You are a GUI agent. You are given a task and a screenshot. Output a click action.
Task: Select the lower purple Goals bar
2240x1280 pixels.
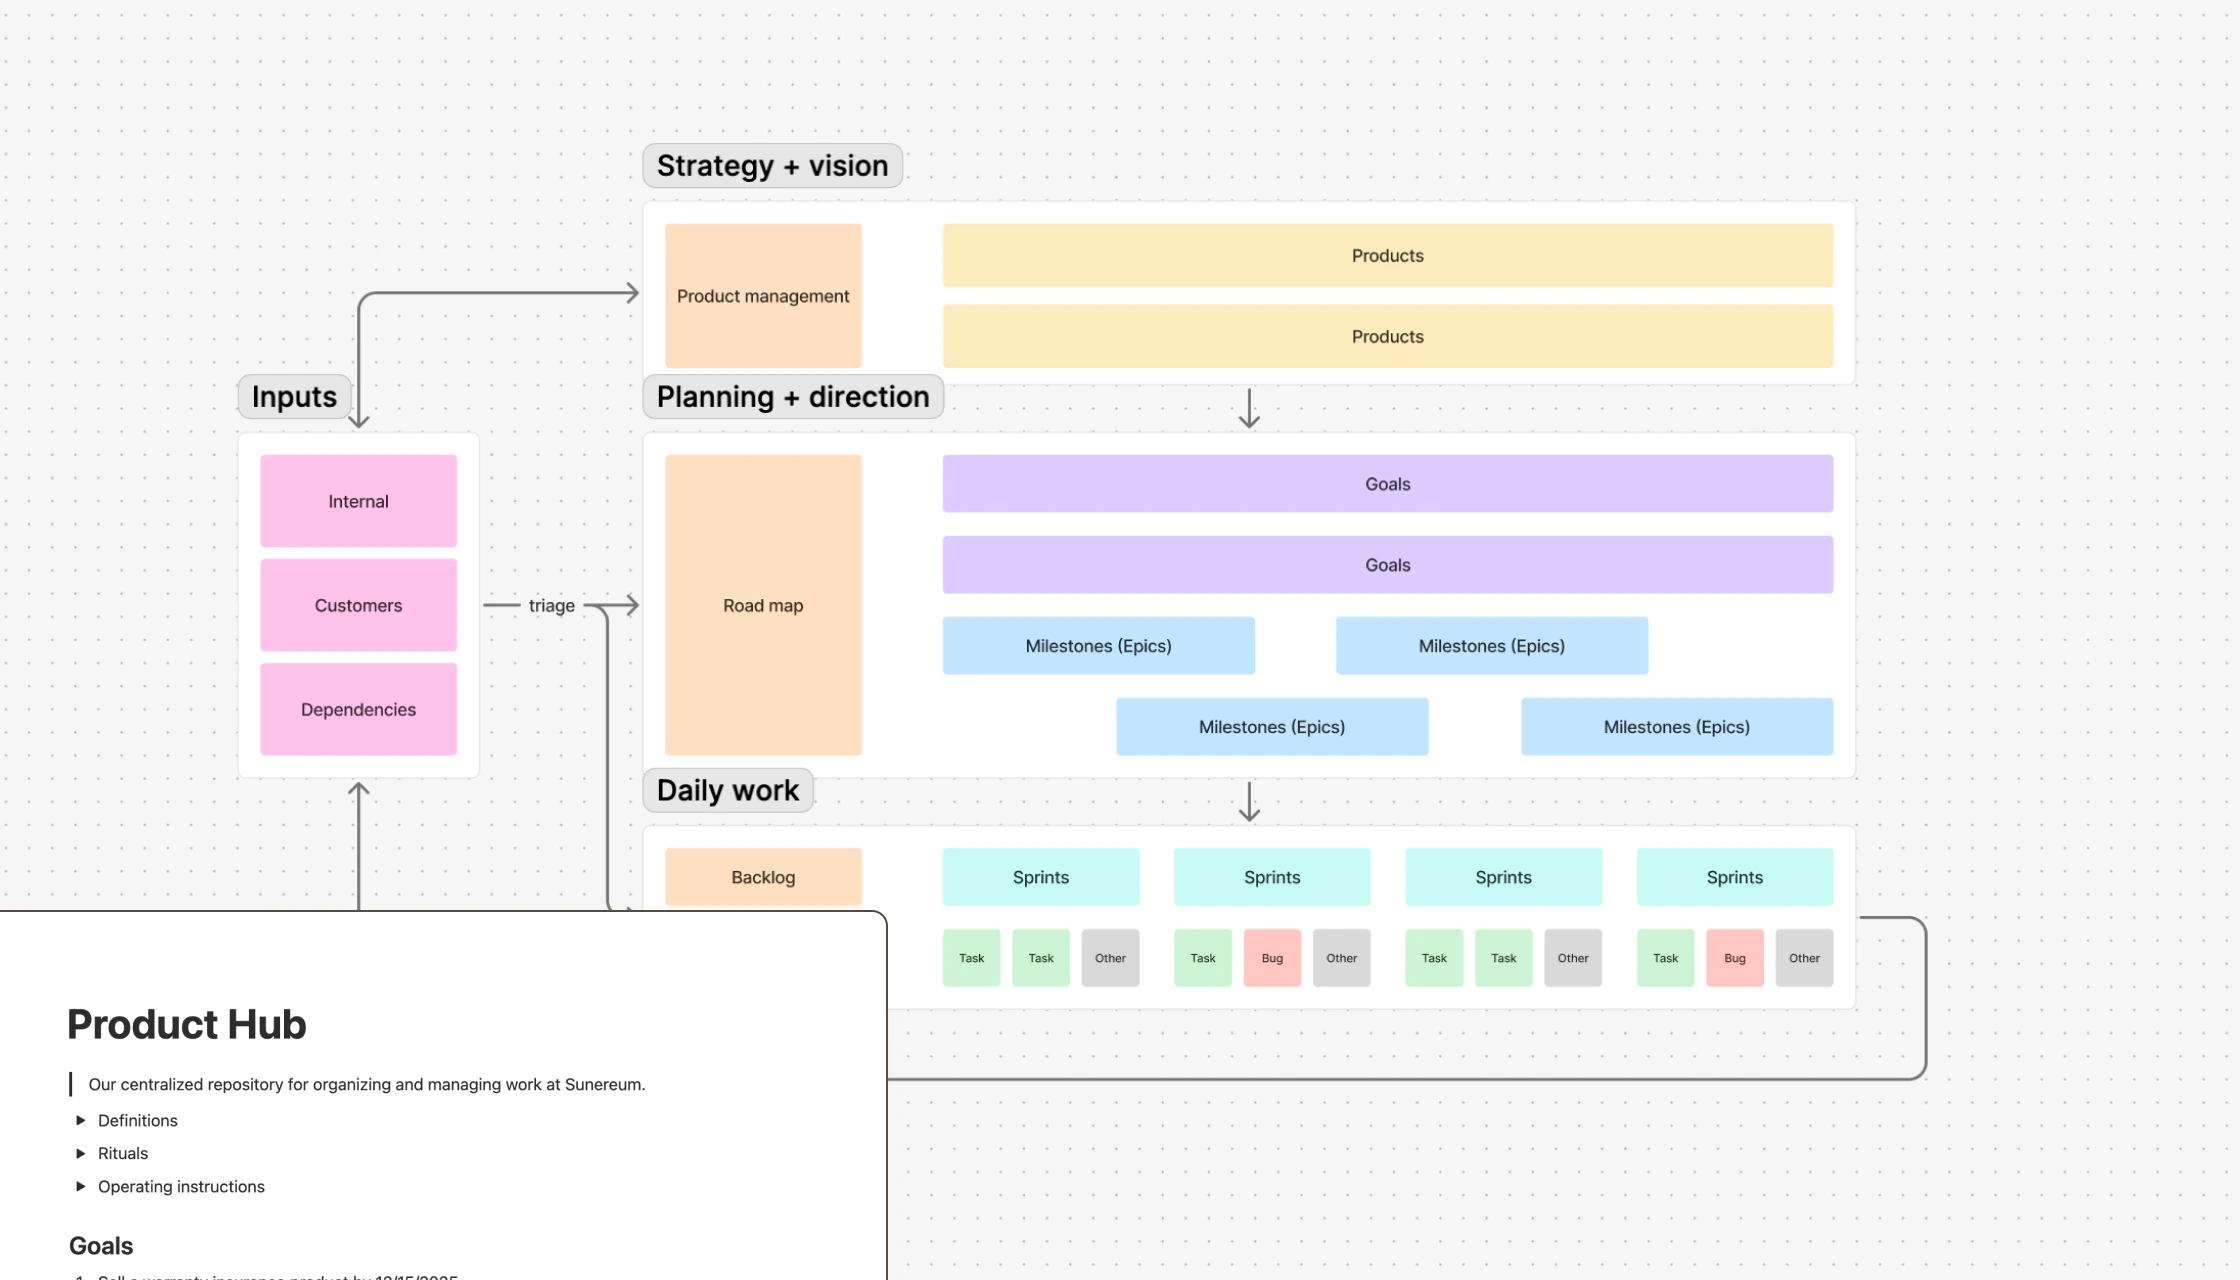click(1387, 565)
